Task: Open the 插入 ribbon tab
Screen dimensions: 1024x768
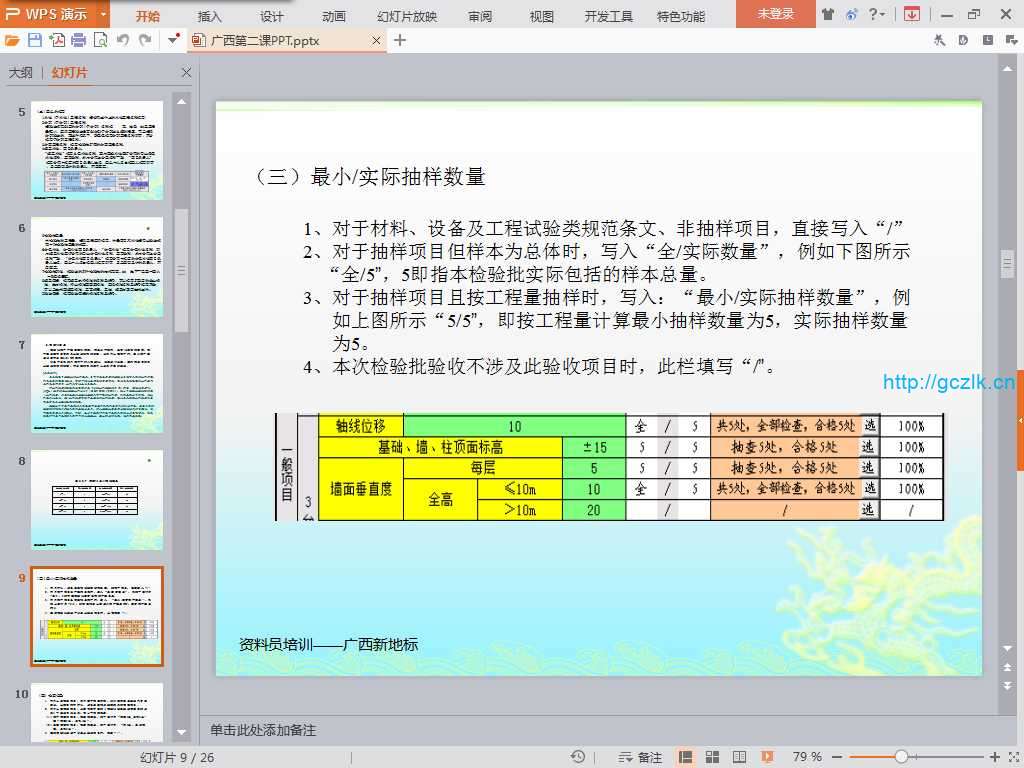Action: click(210, 16)
